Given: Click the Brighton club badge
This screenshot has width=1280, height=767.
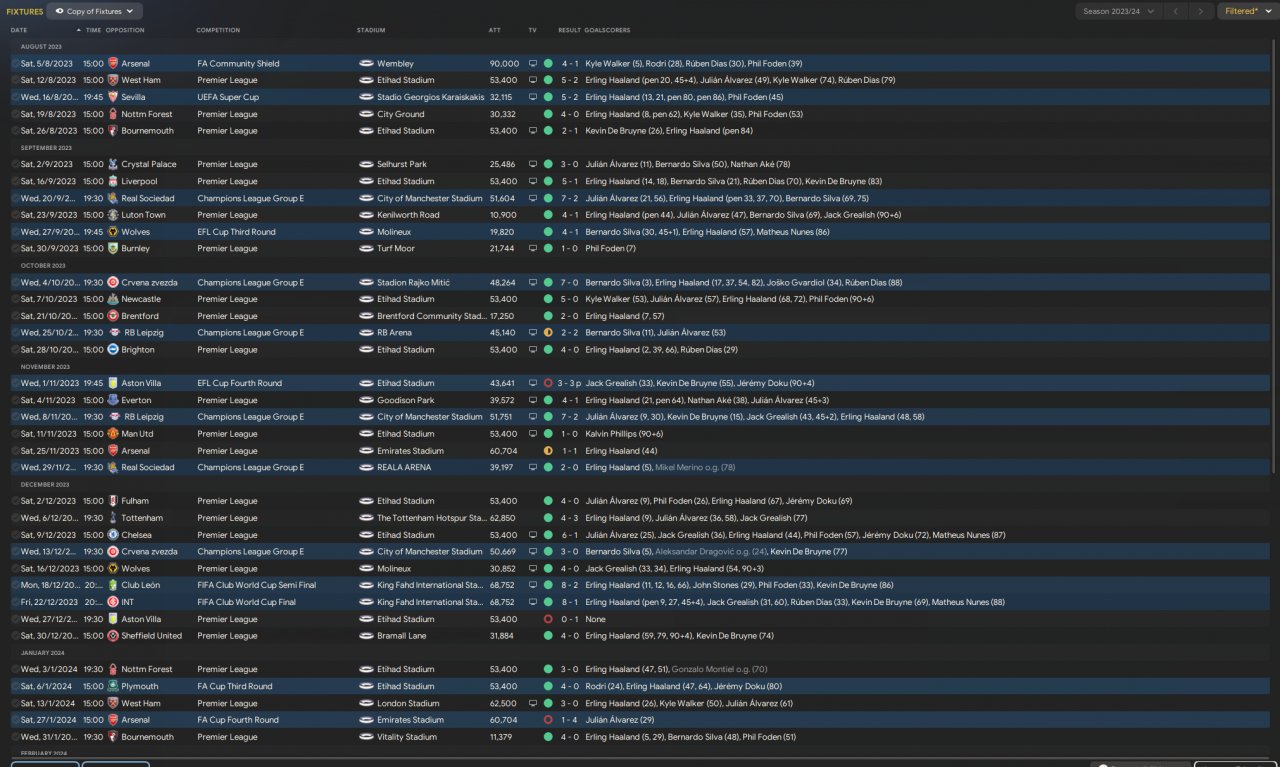Looking at the screenshot, I should (x=113, y=350).
